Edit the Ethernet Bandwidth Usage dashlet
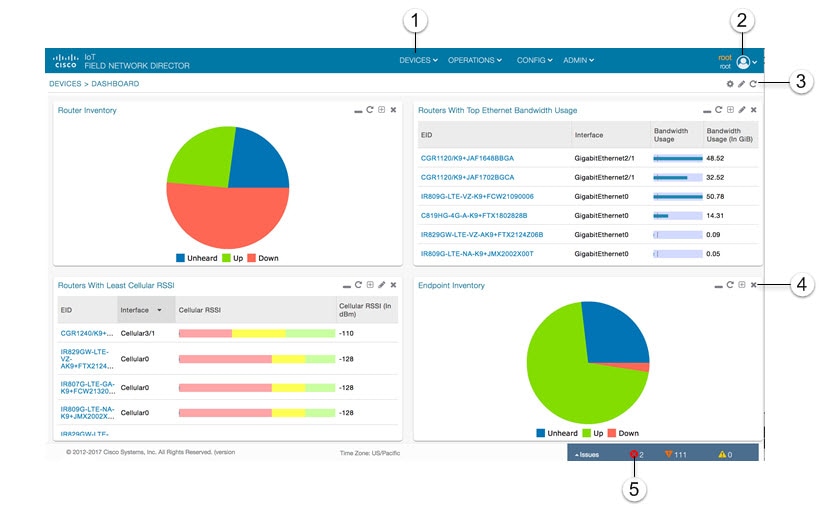This screenshot has height=507, width=819. point(742,110)
